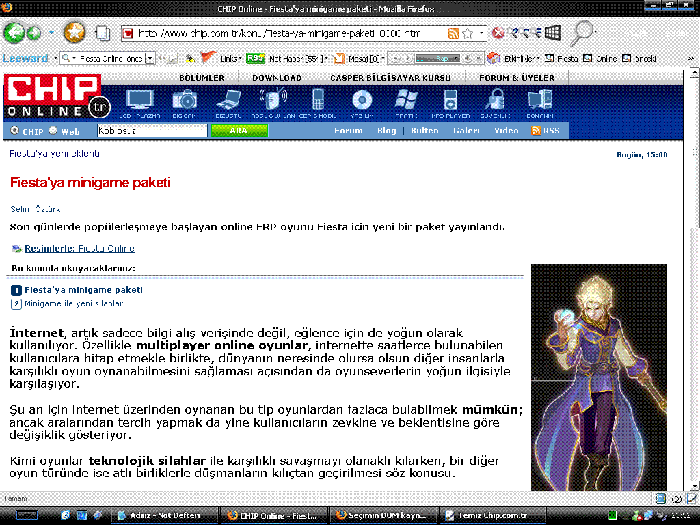Screen dimensions: 700x525
Task: Open the toolbar search box dropdown arrow
Action: coord(150,58)
